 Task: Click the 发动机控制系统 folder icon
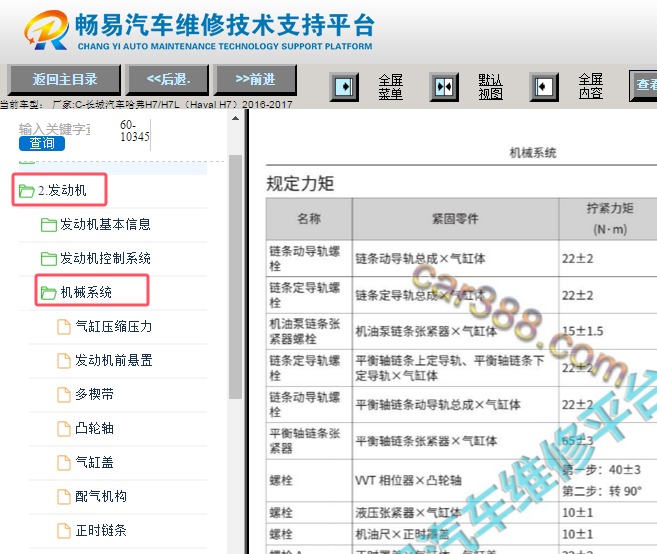tap(49, 259)
